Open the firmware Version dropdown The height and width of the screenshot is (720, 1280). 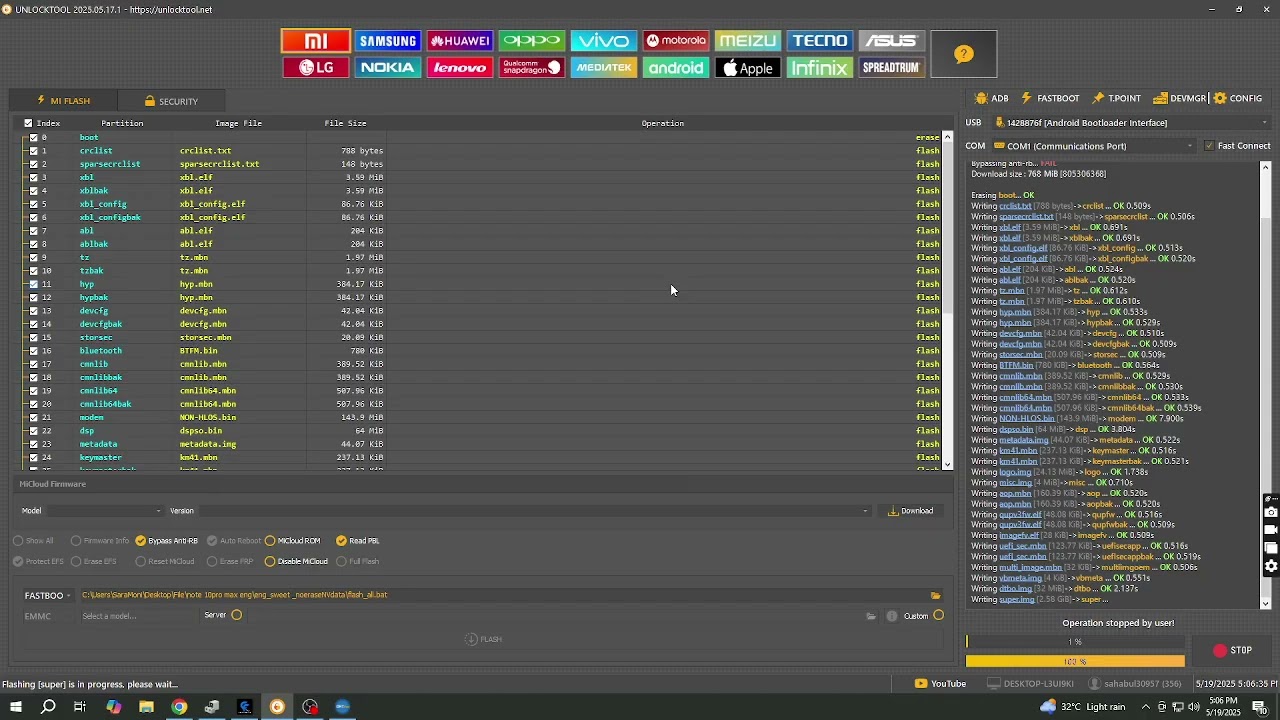click(x=534, y=511)
